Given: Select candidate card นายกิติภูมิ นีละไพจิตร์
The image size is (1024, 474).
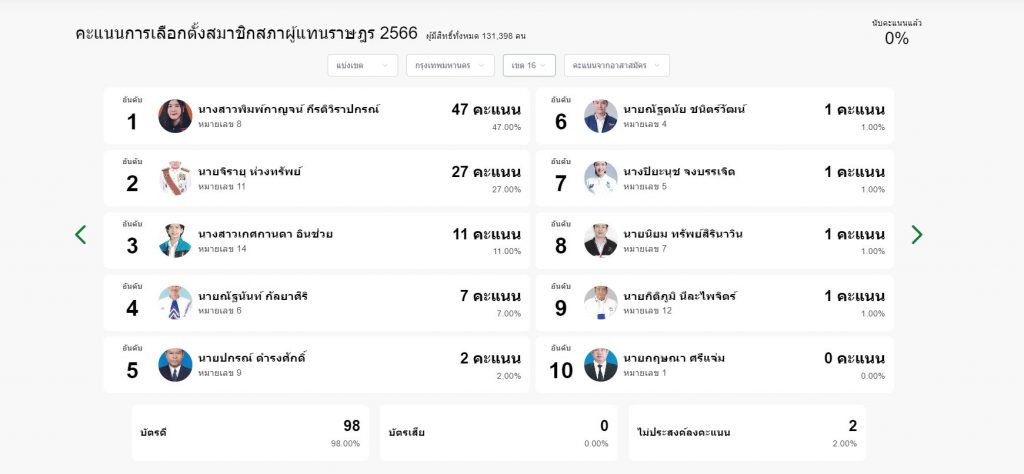Looking at the screenshot, I should 714,303.
